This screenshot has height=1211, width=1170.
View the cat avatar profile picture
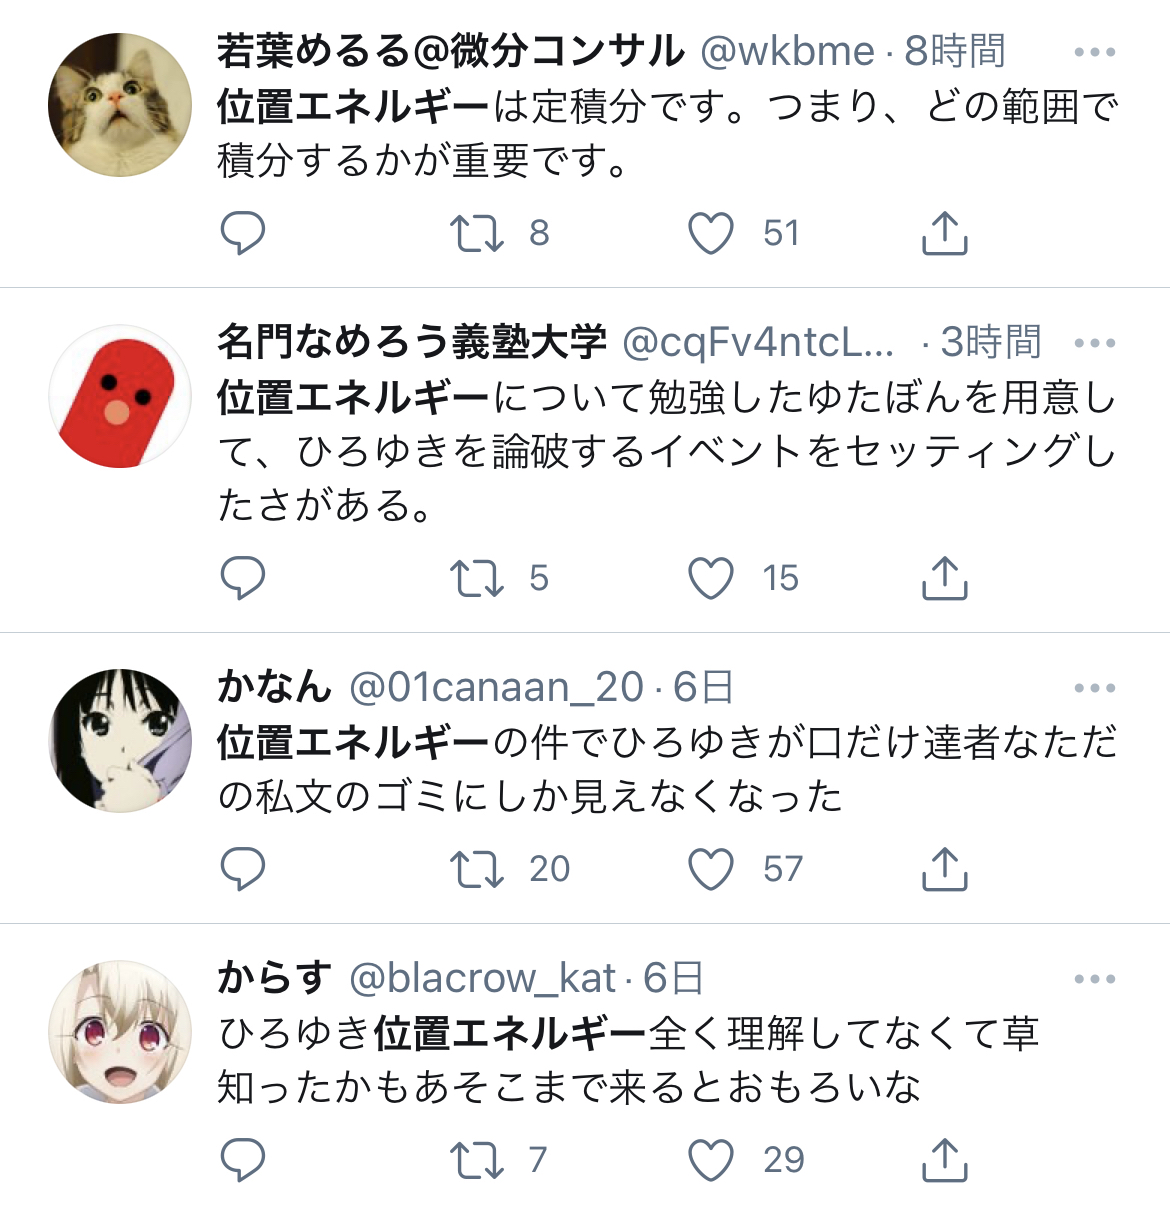tap(120, 104)
